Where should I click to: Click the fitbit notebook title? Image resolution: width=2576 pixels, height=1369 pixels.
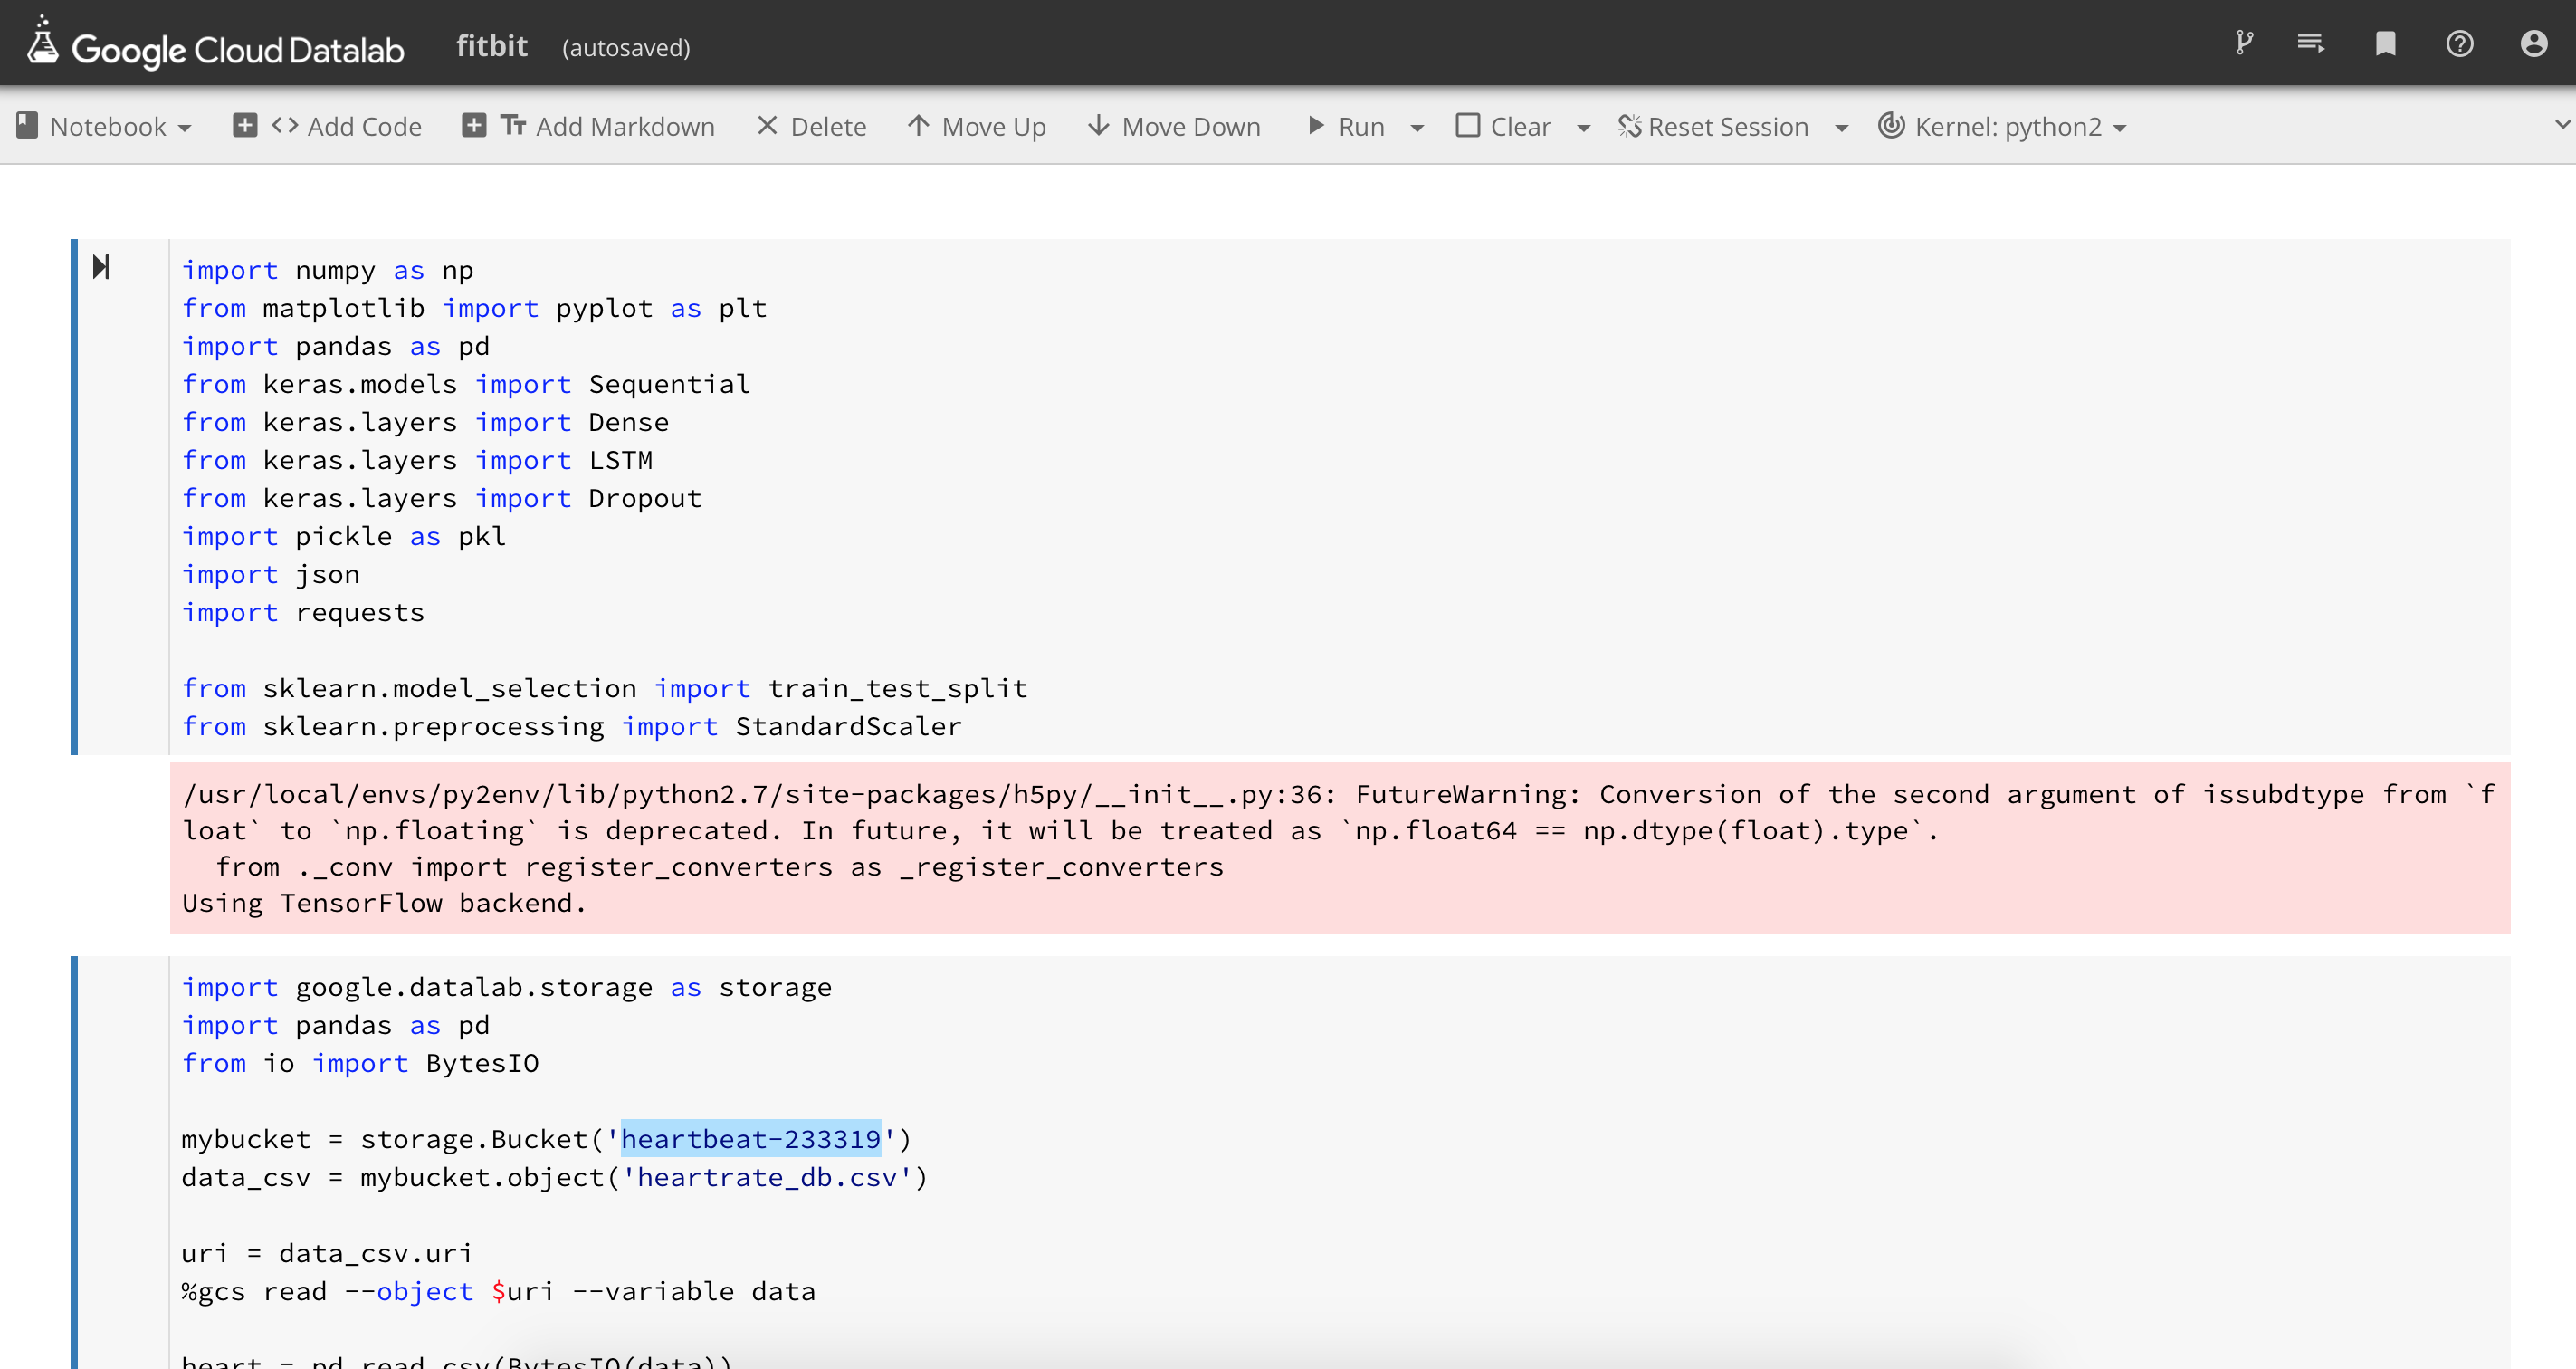491,46
